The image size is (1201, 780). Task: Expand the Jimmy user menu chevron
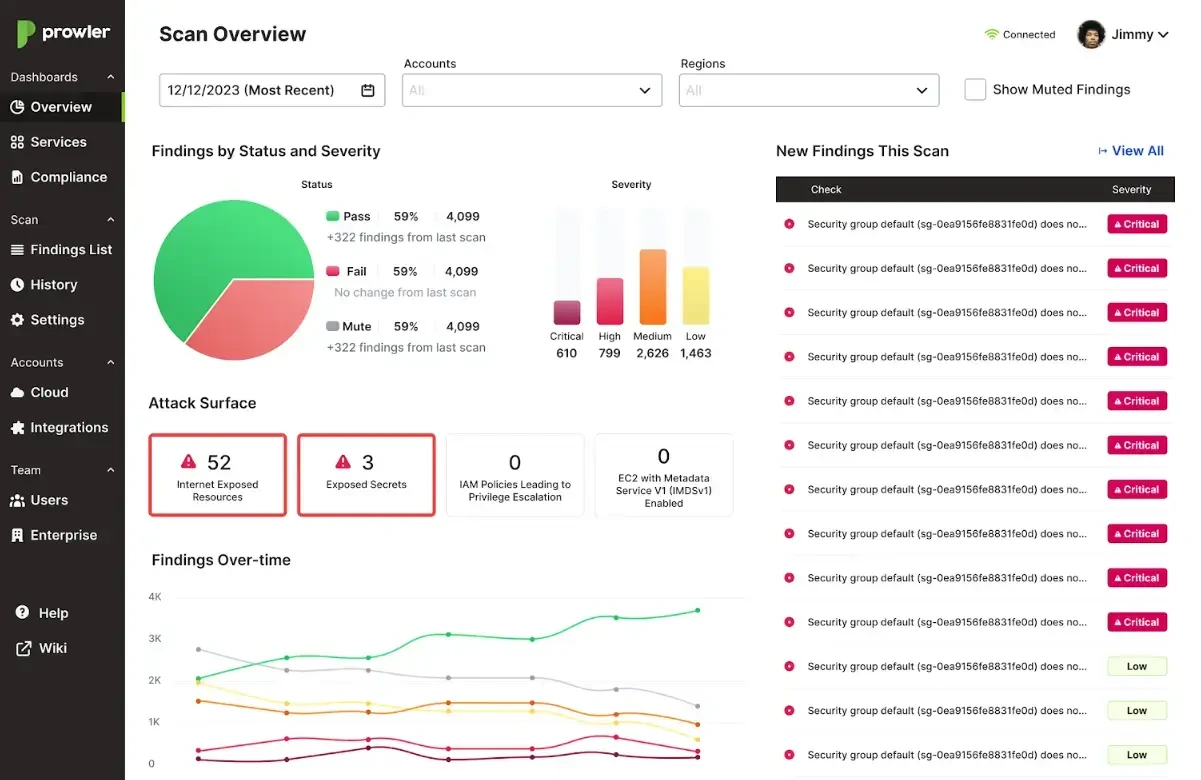click(1163, 35)
